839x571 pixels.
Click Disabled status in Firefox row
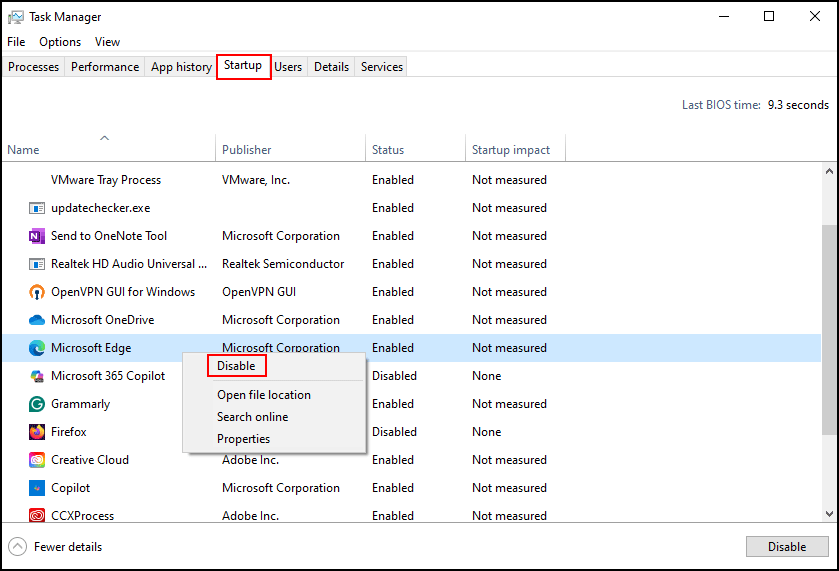pos(394,432)
